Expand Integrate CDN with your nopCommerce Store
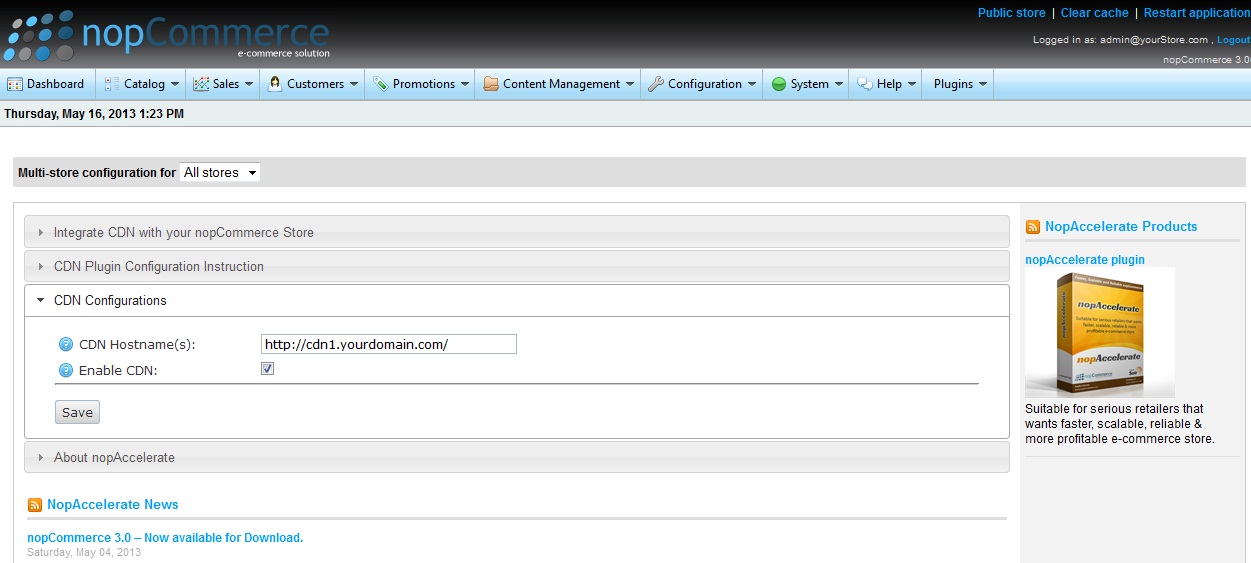This screenshot has width=1251, height=563. click(516, 232)
